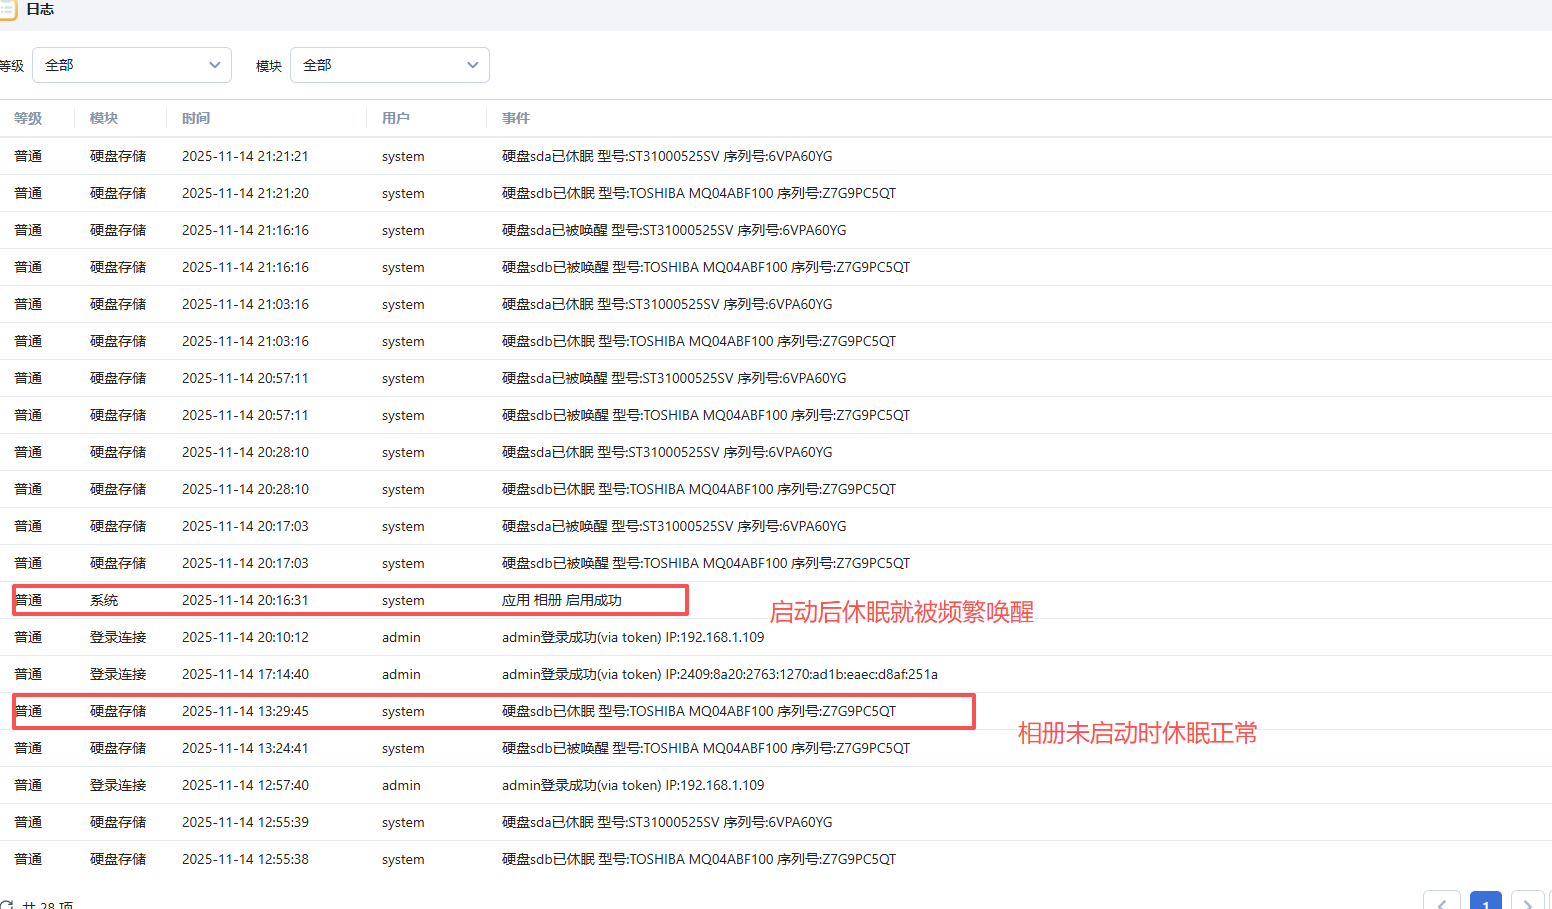The image size is (1552, 909).
Task: Click the sdb 已被唤醒 event logged at 13:24:41
Action: click(x=706, y=748)
